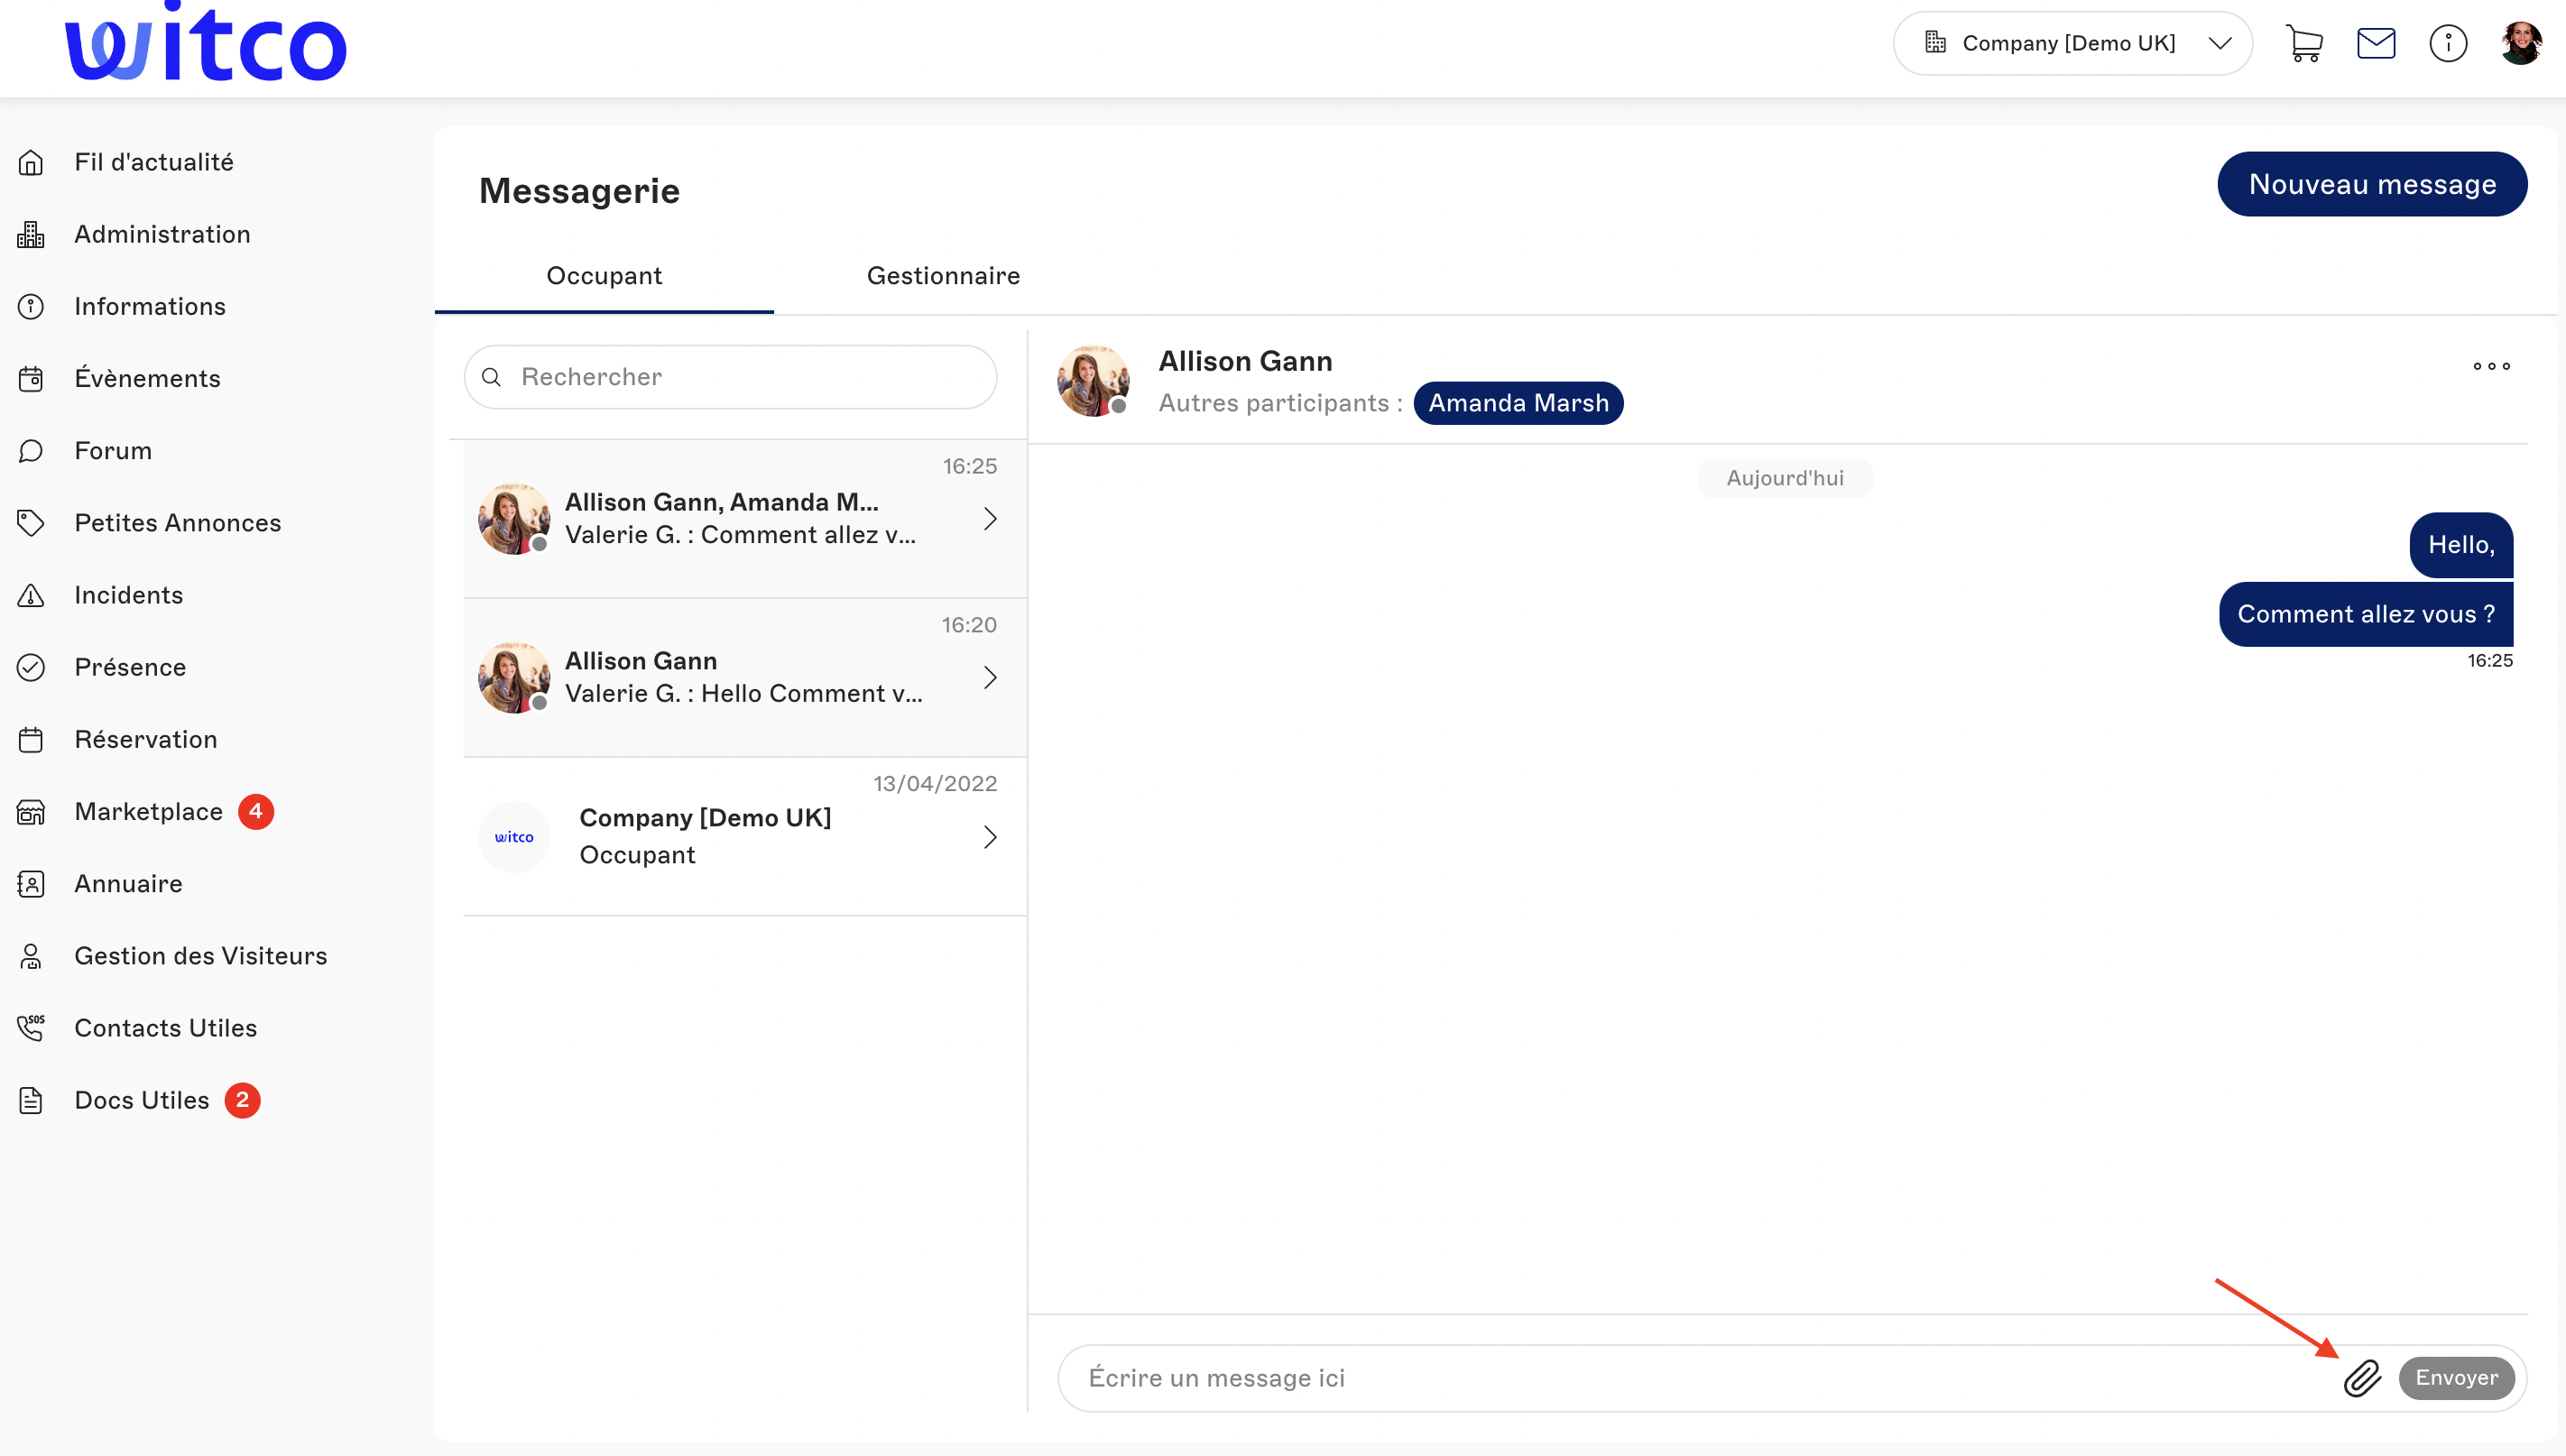The height and width of the screenshot is (1456, 2566).
Task: Click the paperclip attachment icon
Action: pyautogui.click(x=2362, y=1377)
